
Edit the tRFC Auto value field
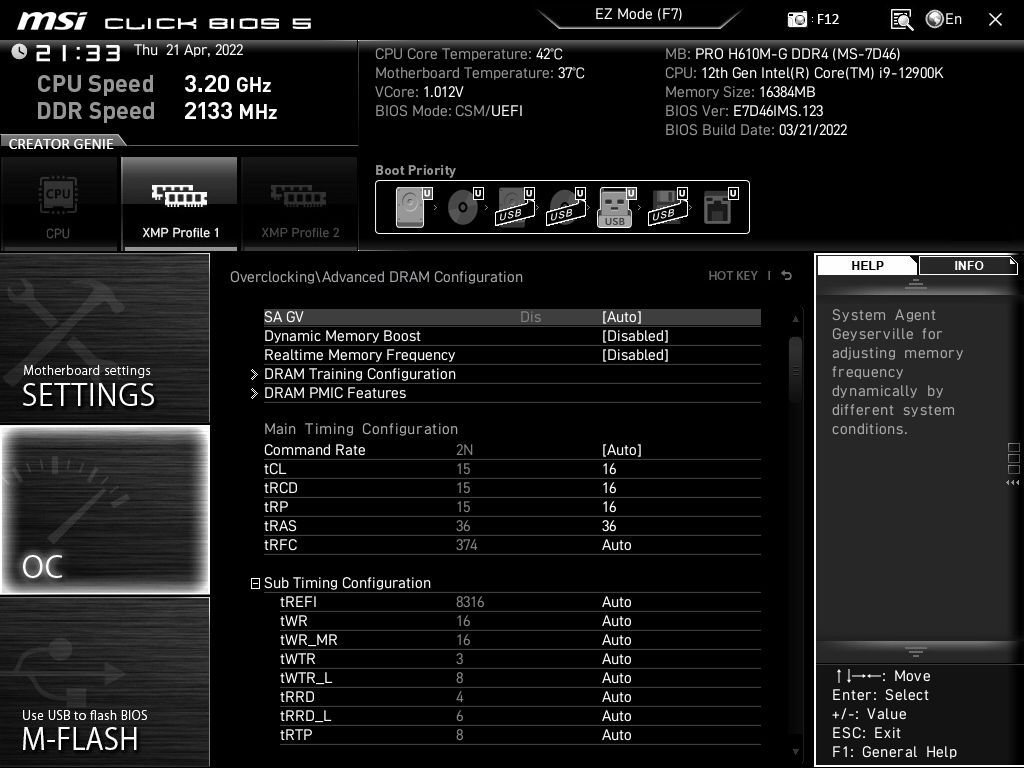[x=616, y=545]
